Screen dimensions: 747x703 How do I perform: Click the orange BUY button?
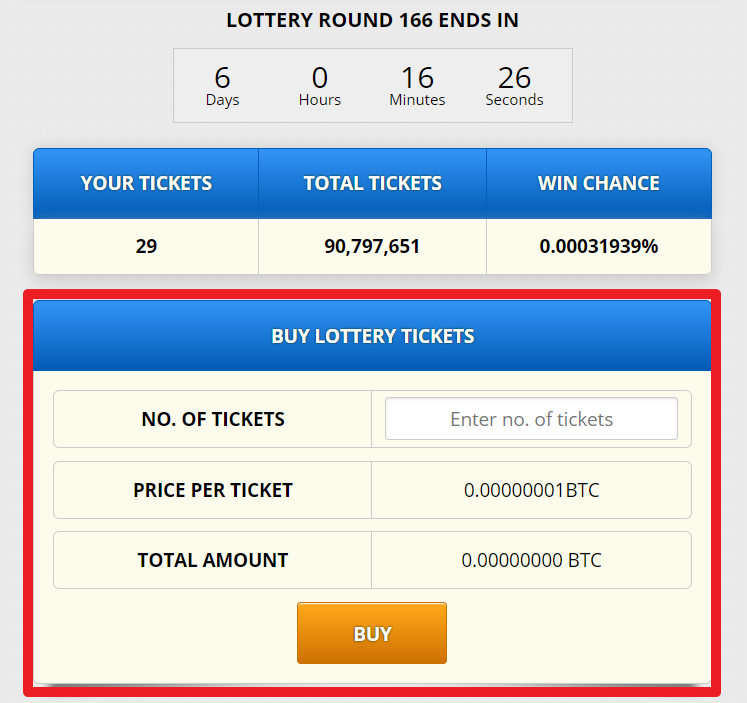tap(372, 633)
